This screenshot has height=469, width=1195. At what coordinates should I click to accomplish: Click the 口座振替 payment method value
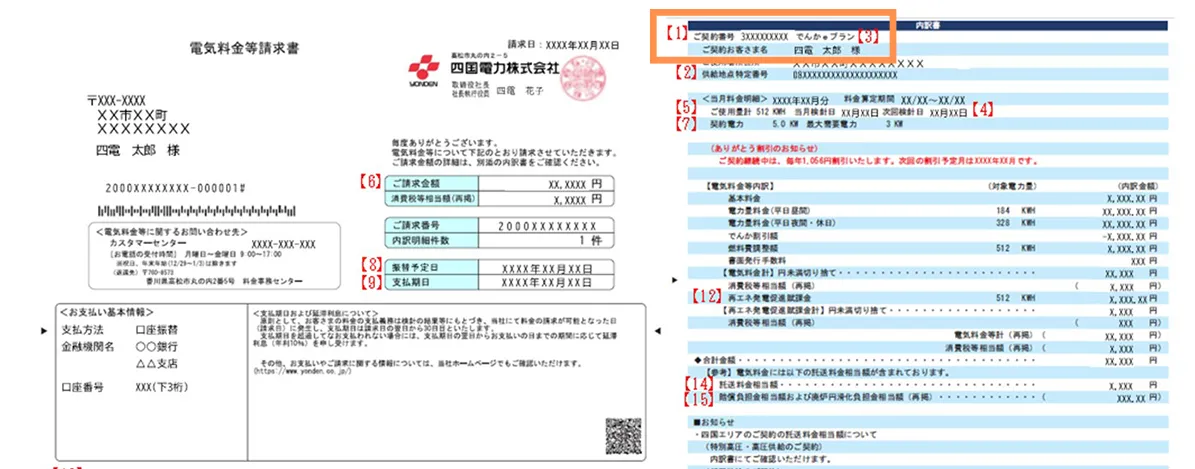point(155,331)
